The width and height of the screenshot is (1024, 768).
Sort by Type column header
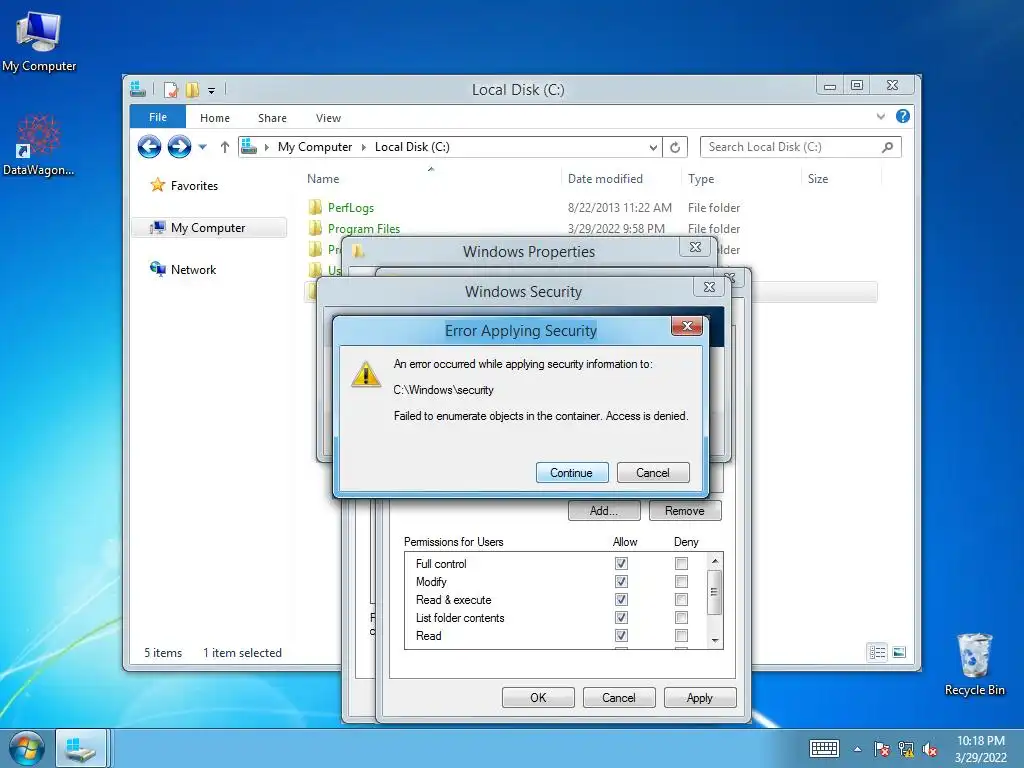click(x=701, y=179)
